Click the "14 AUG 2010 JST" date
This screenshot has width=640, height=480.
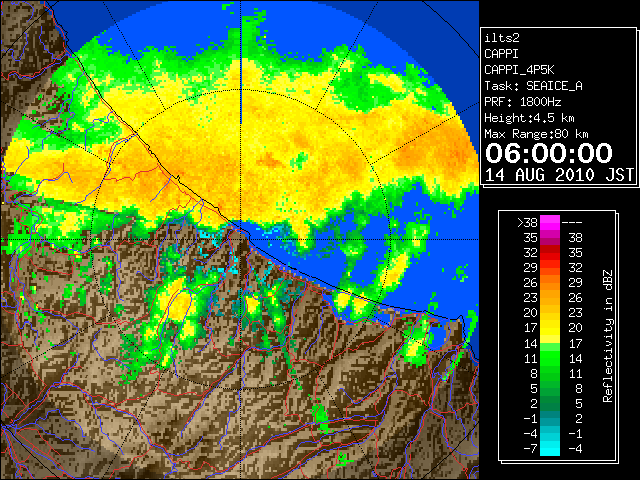(x=559, y=175)
